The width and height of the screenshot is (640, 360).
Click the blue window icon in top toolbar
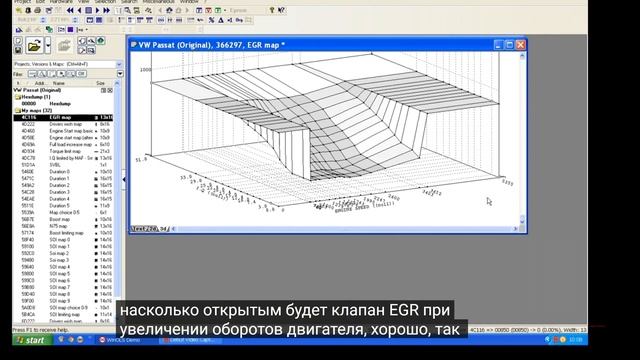[199, 10]
